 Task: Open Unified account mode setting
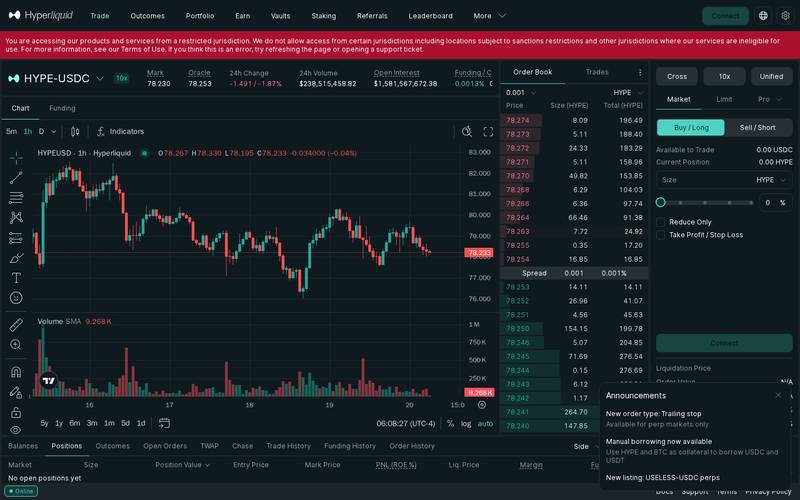click(771, 77)
